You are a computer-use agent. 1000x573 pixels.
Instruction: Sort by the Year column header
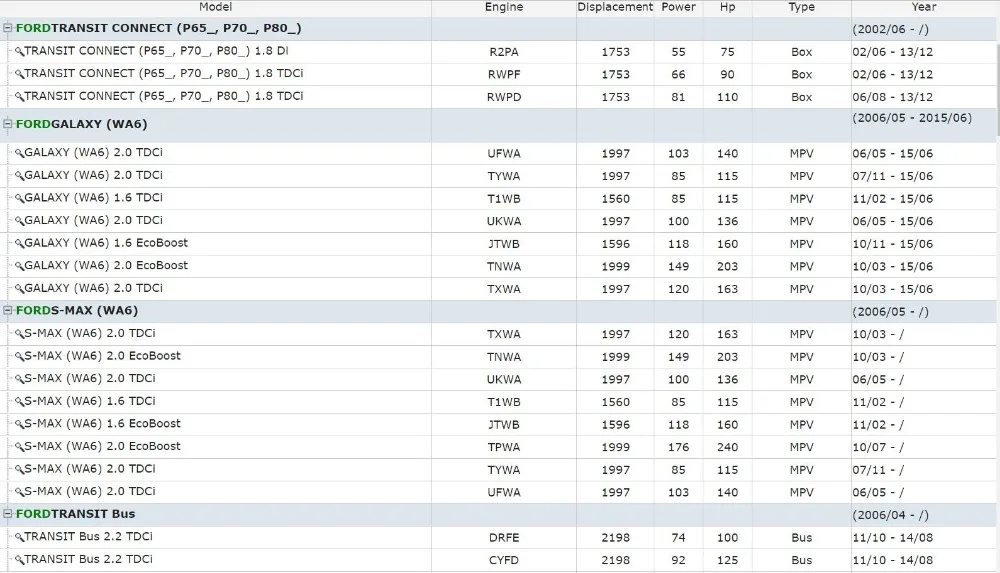coord(923,7)
